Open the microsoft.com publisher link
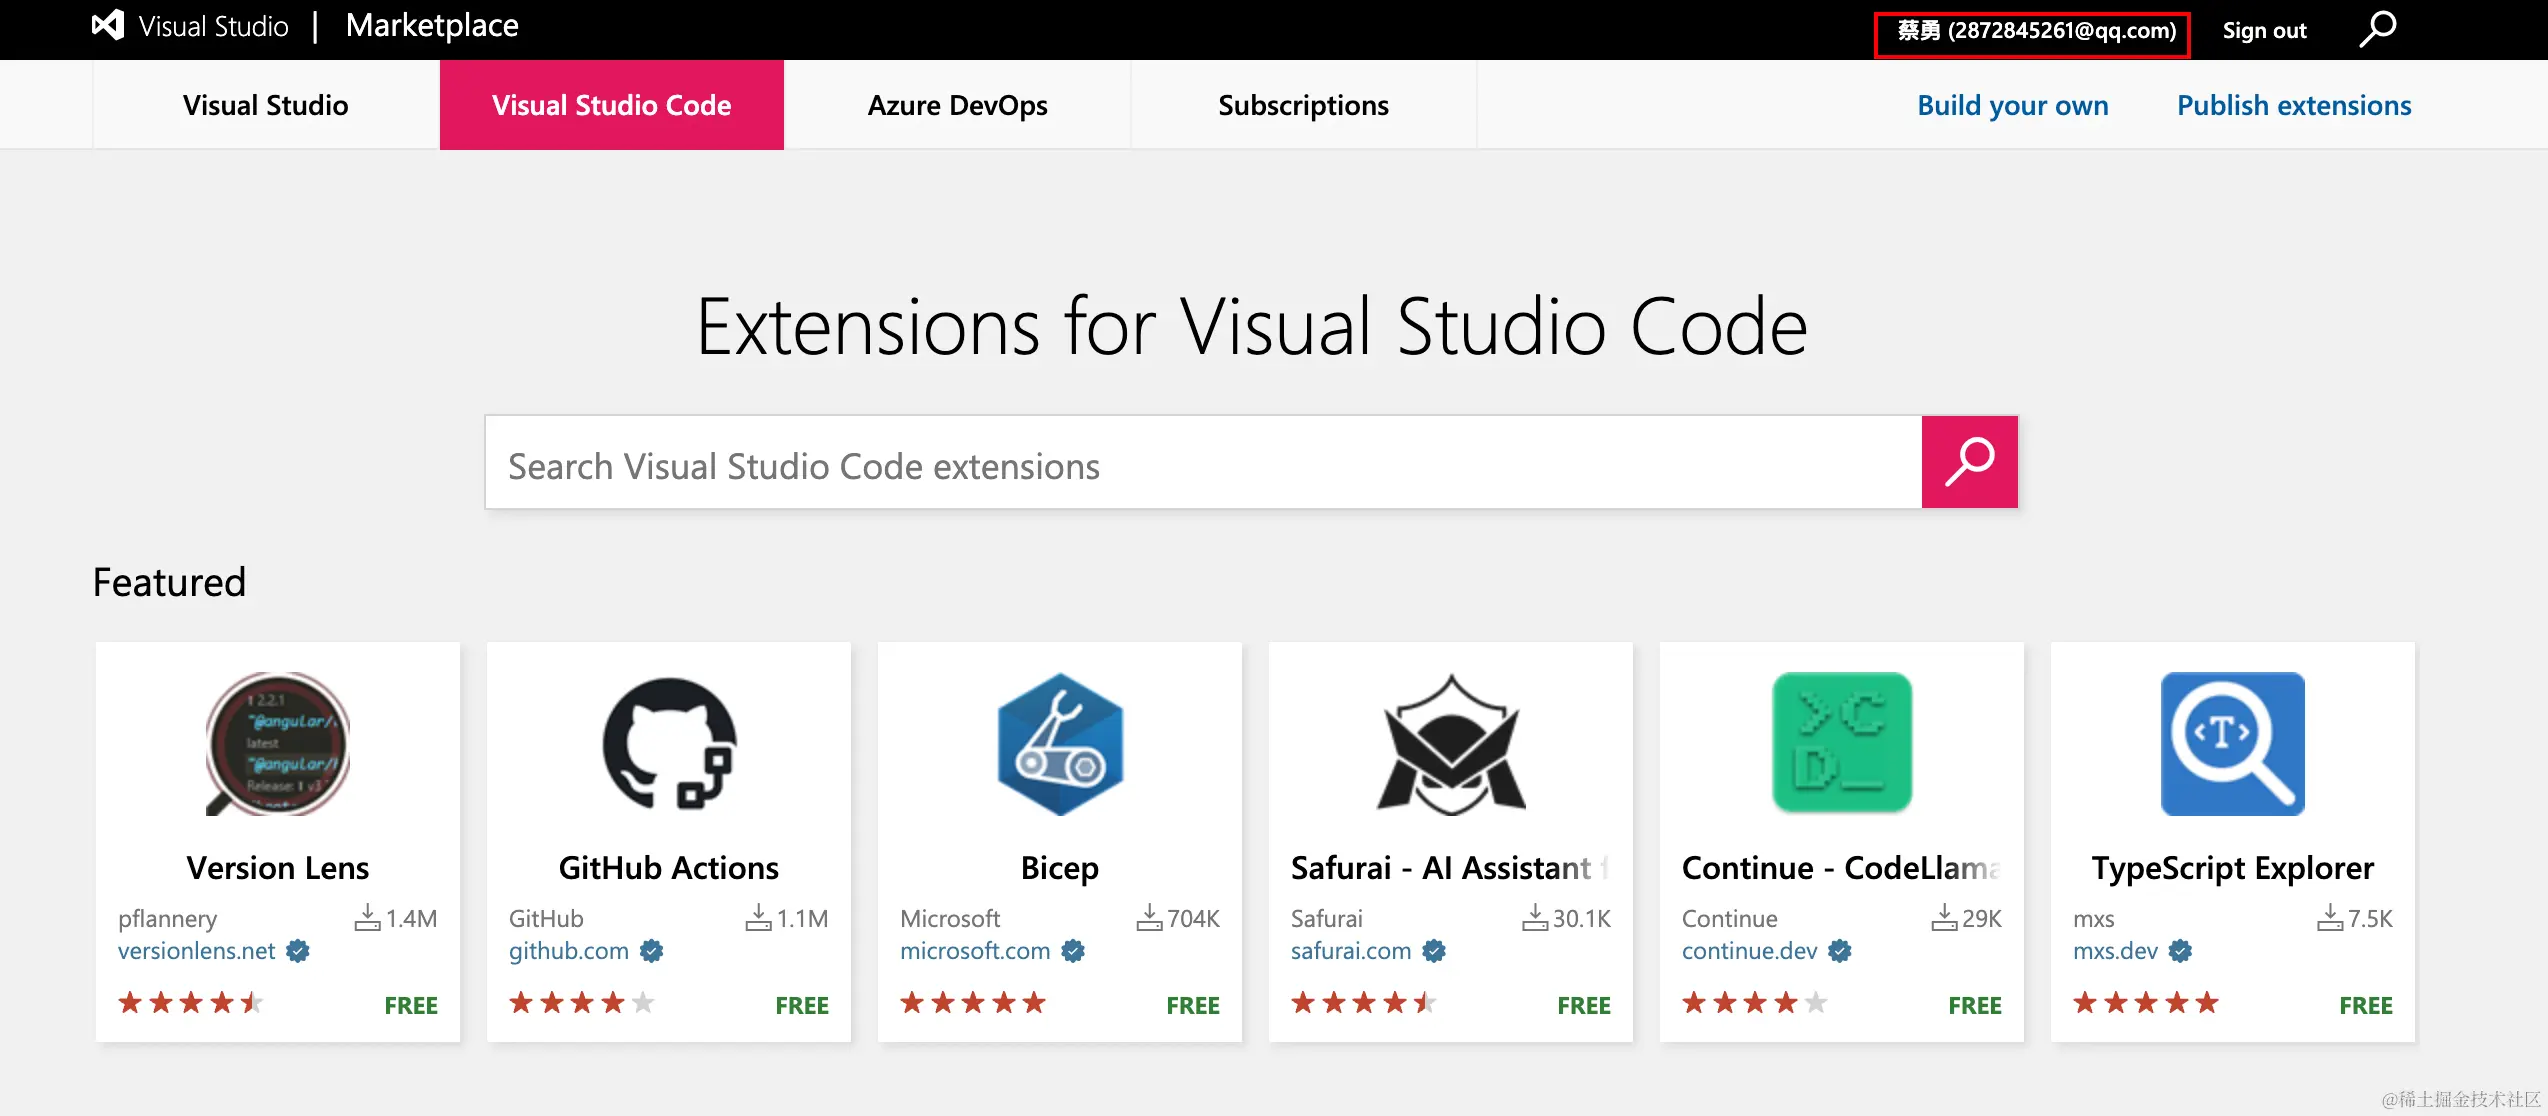This screenshot has width=2548, height=1116. coord(975,951)
